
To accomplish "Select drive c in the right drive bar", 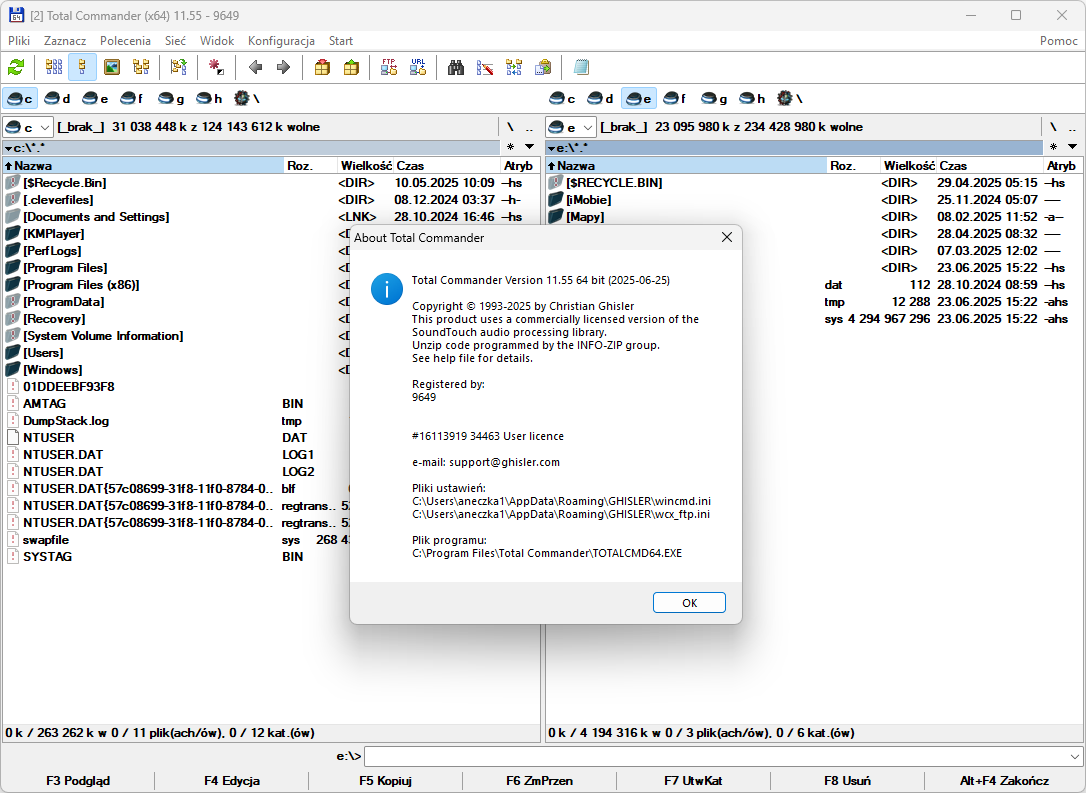I will [562, 98].
